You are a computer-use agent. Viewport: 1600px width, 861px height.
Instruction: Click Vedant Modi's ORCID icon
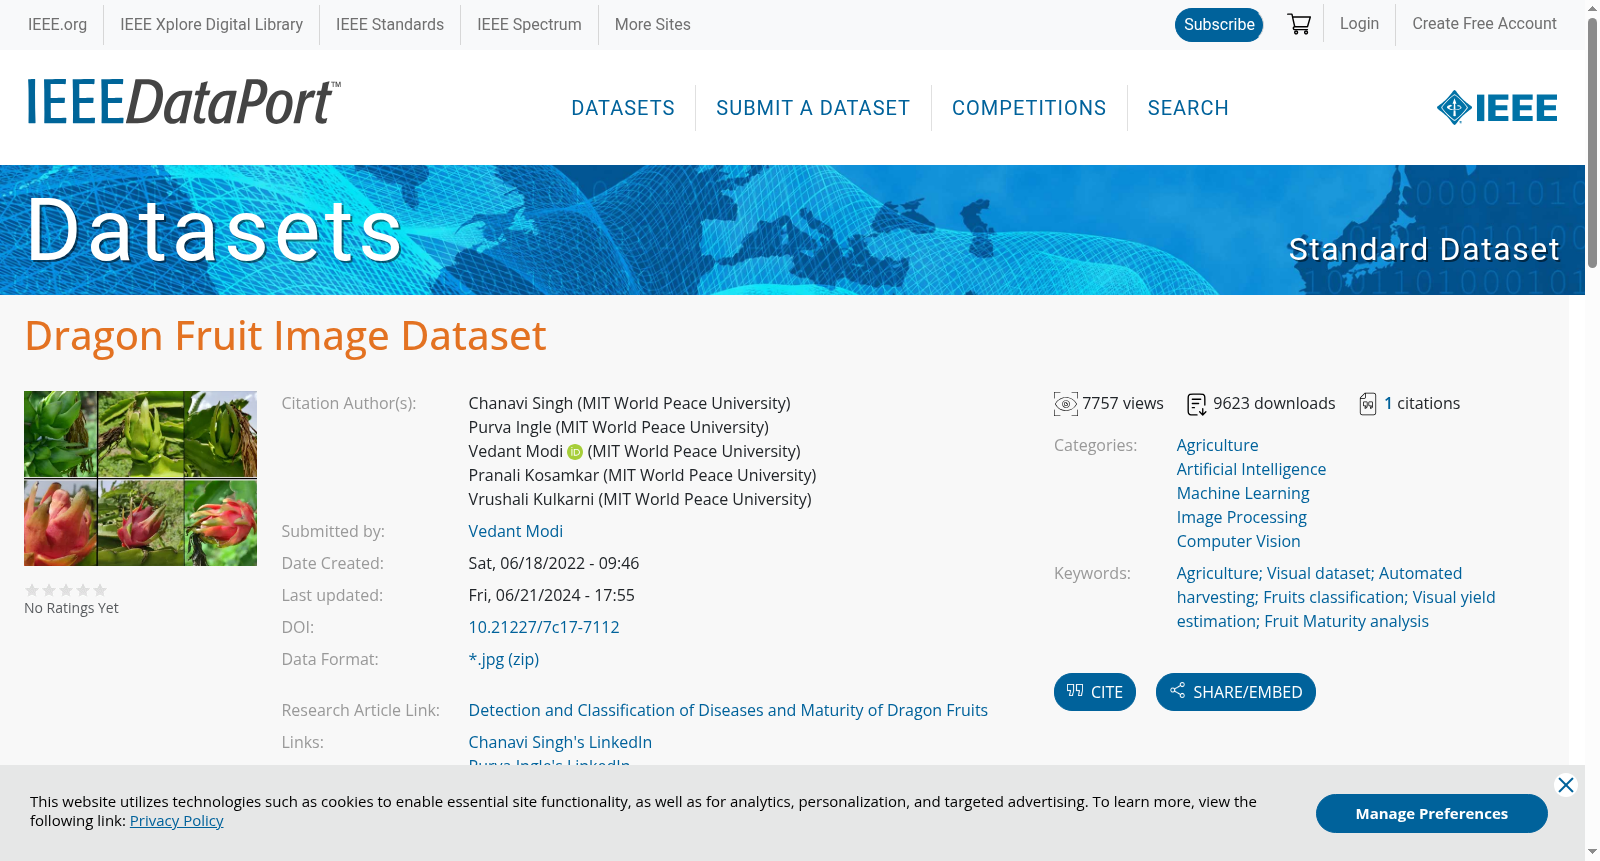[575, 452]
